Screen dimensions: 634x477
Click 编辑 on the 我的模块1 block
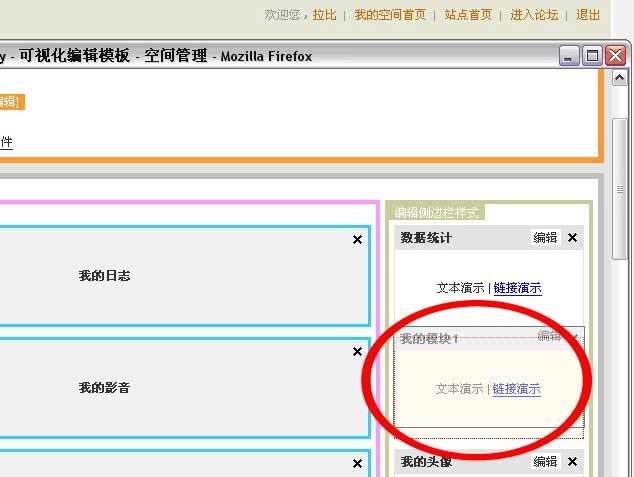[x=549, y=336]
